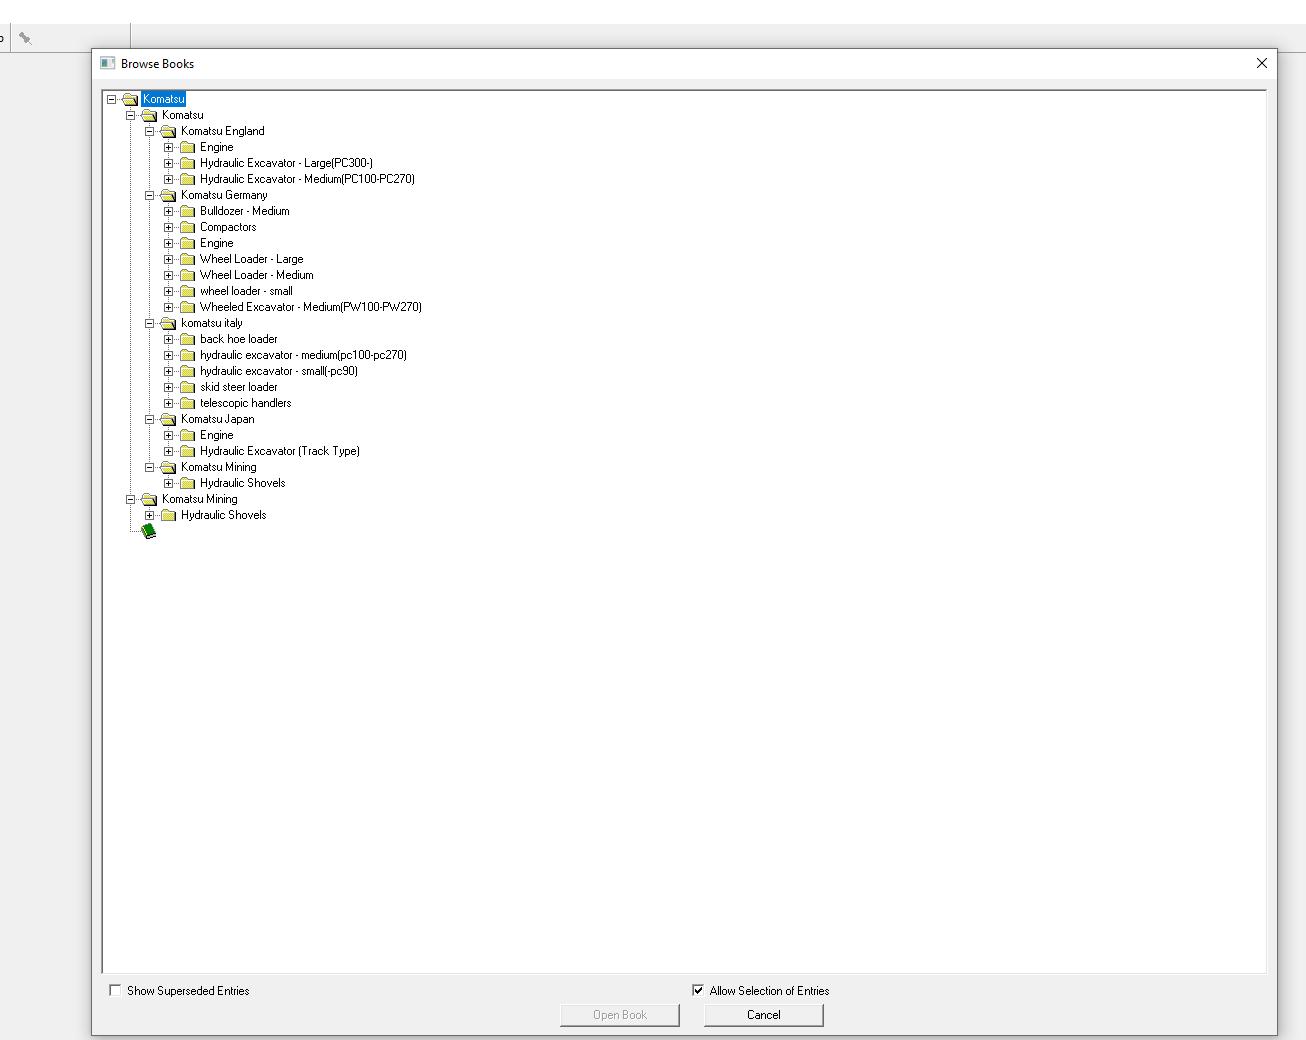This screenshot has height=1040, width=1306.
Task: Collapse the root Komatsu node
Action: [x=112, y=99]
